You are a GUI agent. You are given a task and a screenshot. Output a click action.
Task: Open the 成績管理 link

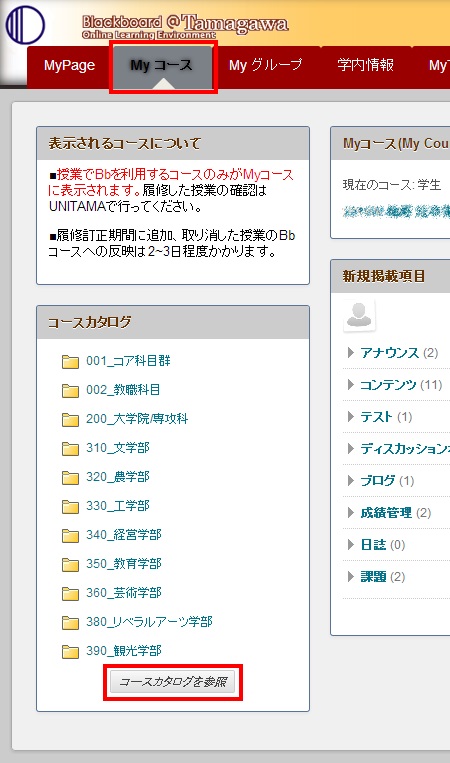click(386, 512)
